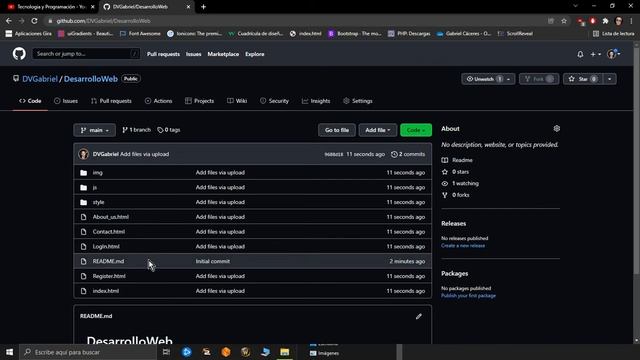
Task: Click the Register.html file icon
Action: click(84, 276)
